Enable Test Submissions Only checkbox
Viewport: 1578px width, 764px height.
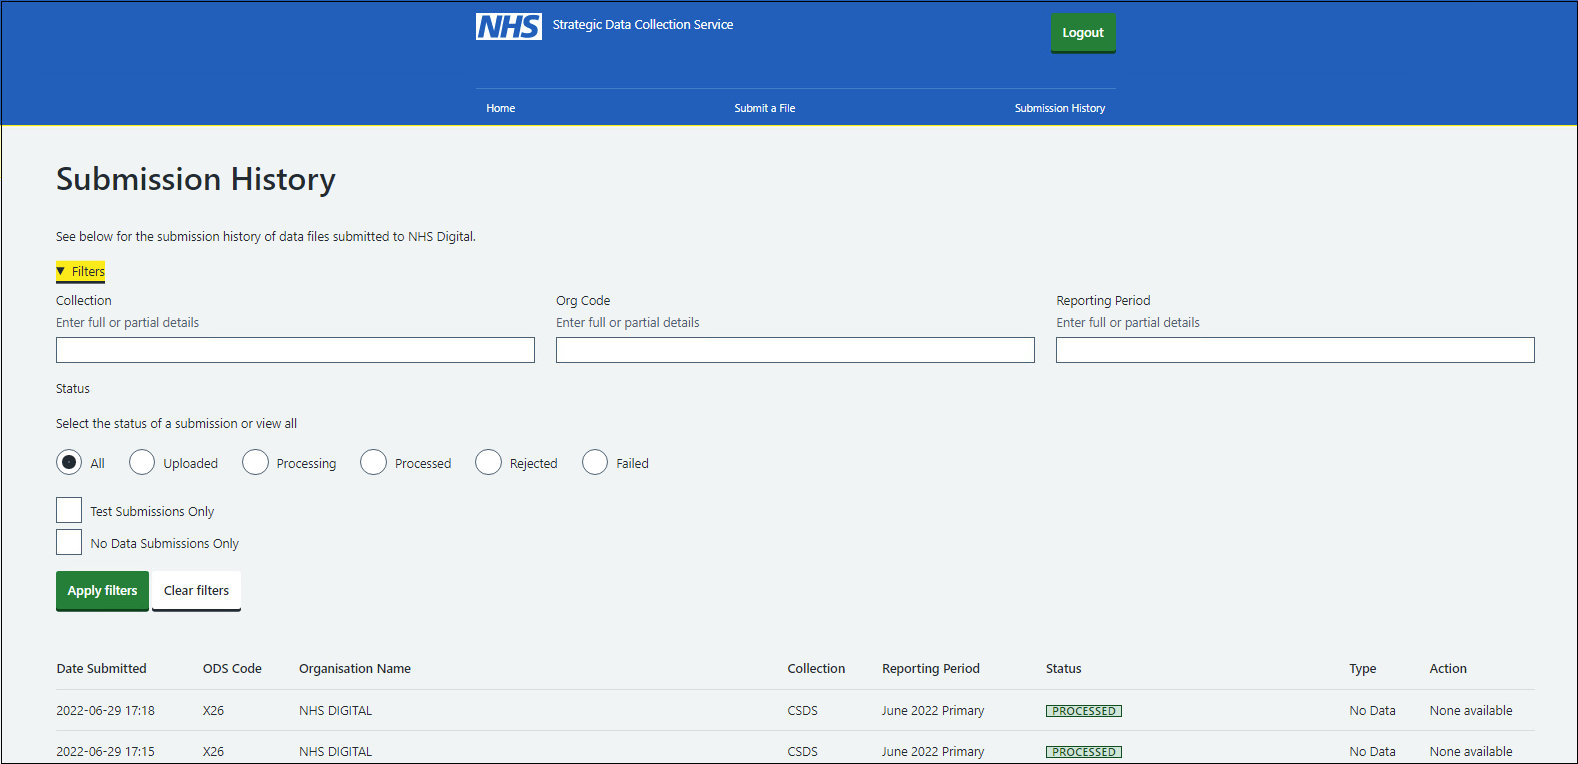click(x=69, y=510)
